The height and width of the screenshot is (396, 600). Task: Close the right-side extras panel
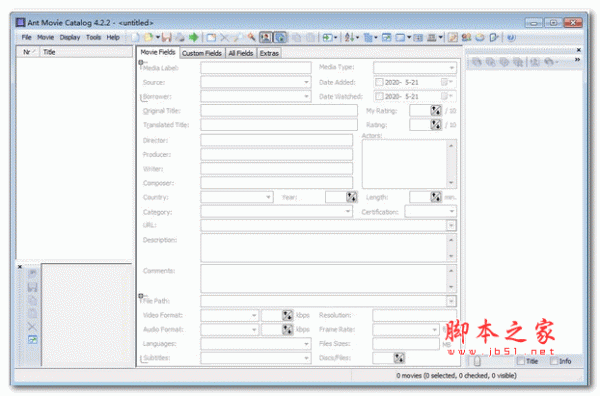[x=579, y=50]
